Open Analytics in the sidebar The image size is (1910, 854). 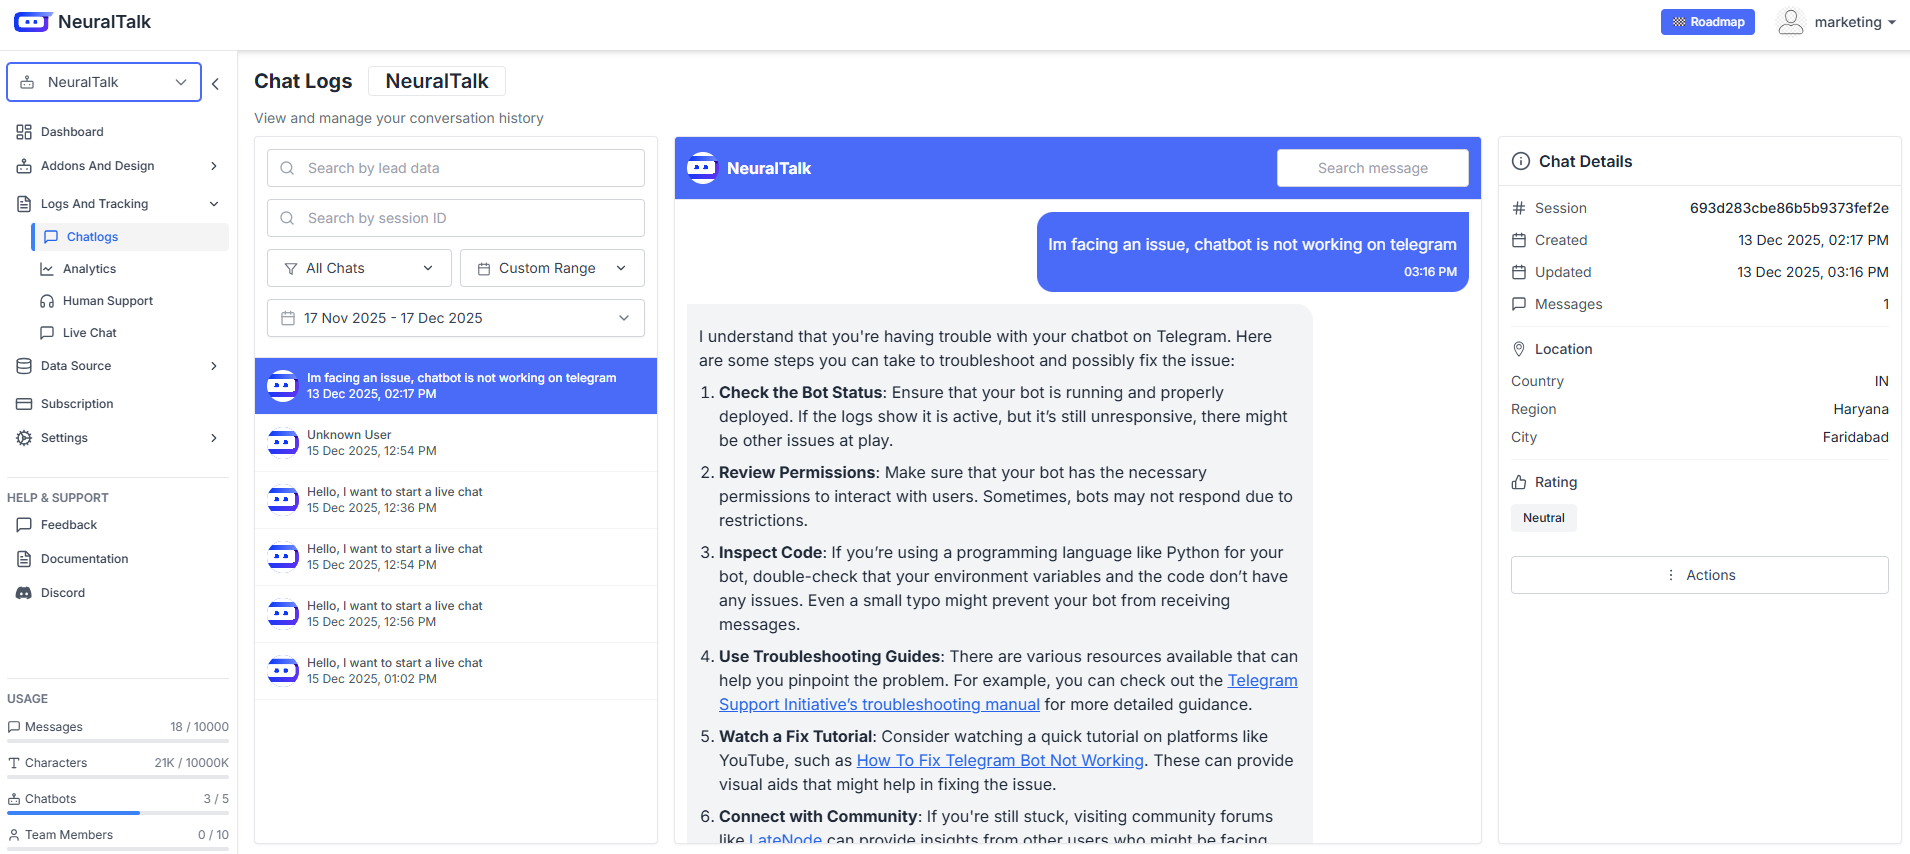pyautogui.click(x=89, y=269)
